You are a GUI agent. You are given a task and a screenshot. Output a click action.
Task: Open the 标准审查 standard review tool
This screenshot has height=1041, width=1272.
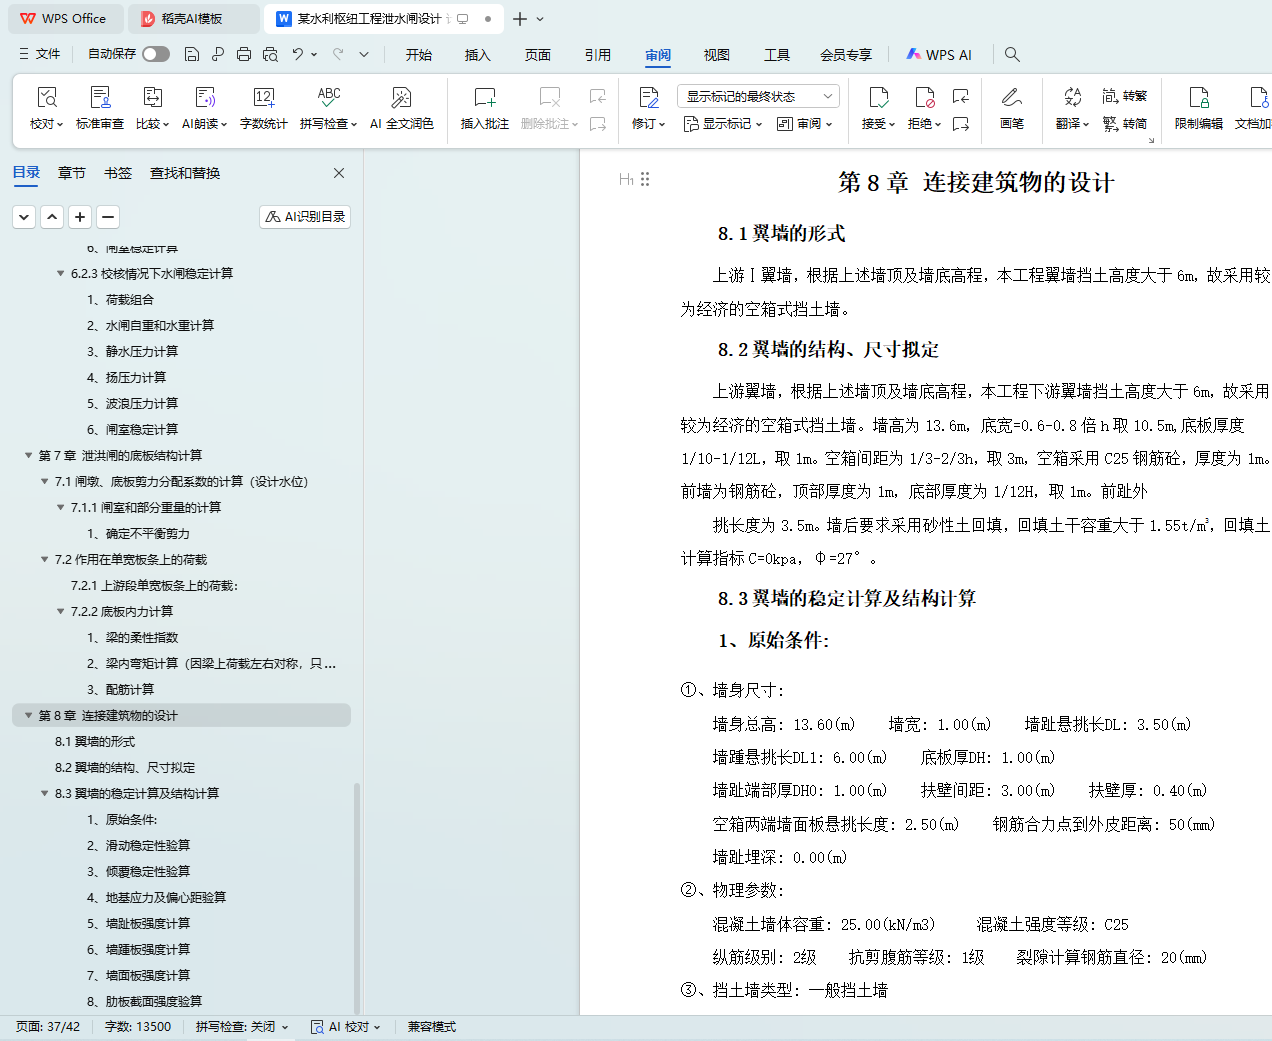click(100, 98)
